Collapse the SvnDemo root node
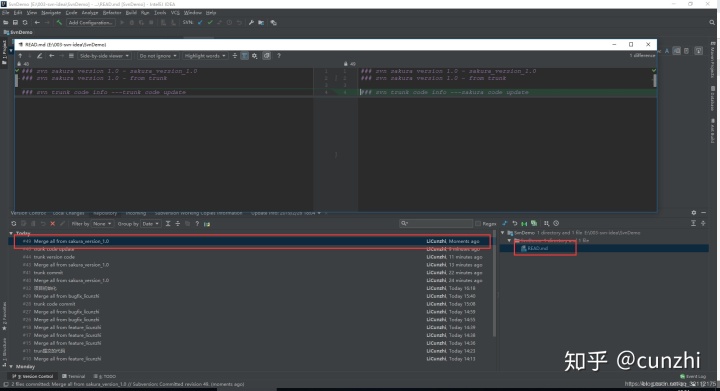Image resolution: width=720 pixels, height=391 pixels. (503, 233)
